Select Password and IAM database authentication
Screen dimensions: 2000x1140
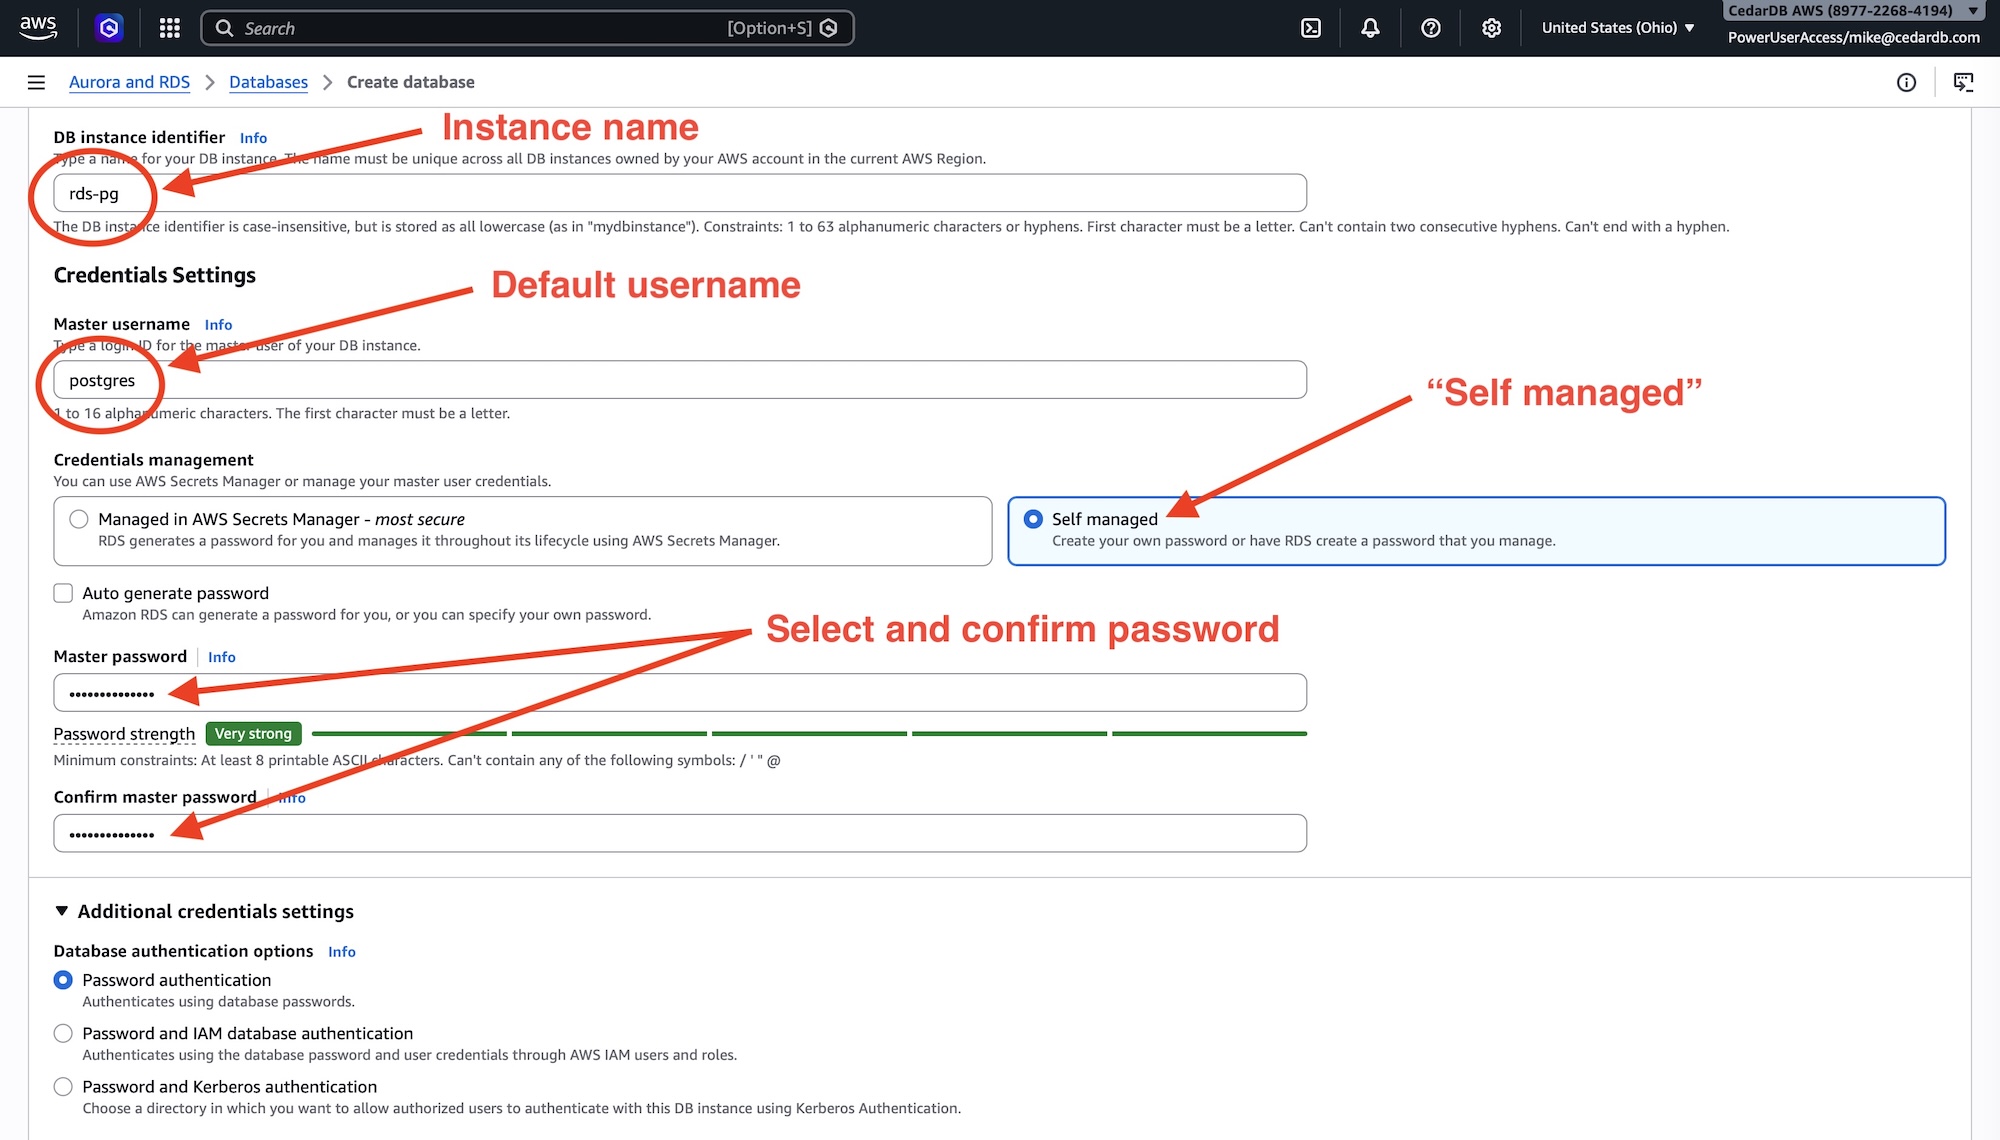63,1033
